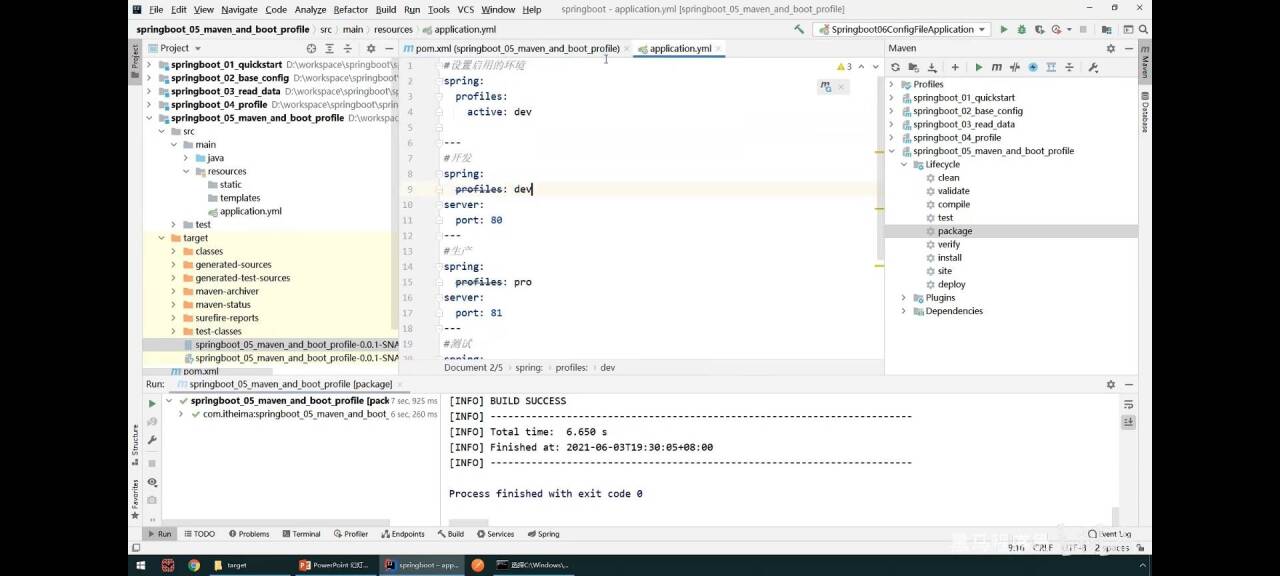Image resolution: width=1280 pixels, height=576 pixels.
Task: Open Terminal tool window tab
Action: pyautogui.click(x=300, y=534)
